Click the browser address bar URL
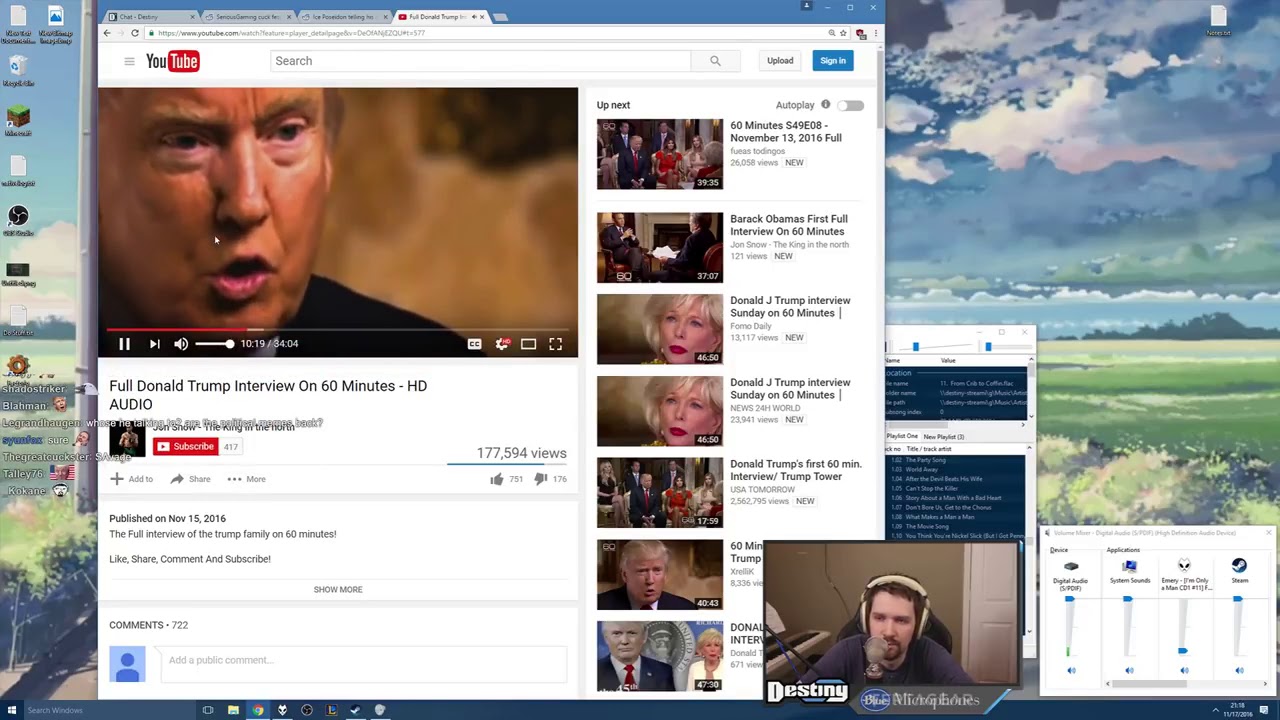Viewport: 1280px width, 720px height. point(291,33)
